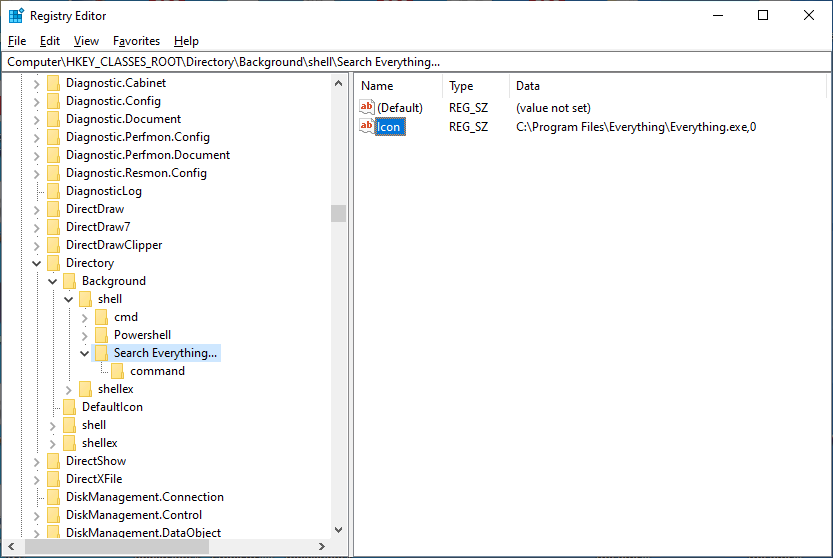Click the tree scroll-down arrow

338,530
